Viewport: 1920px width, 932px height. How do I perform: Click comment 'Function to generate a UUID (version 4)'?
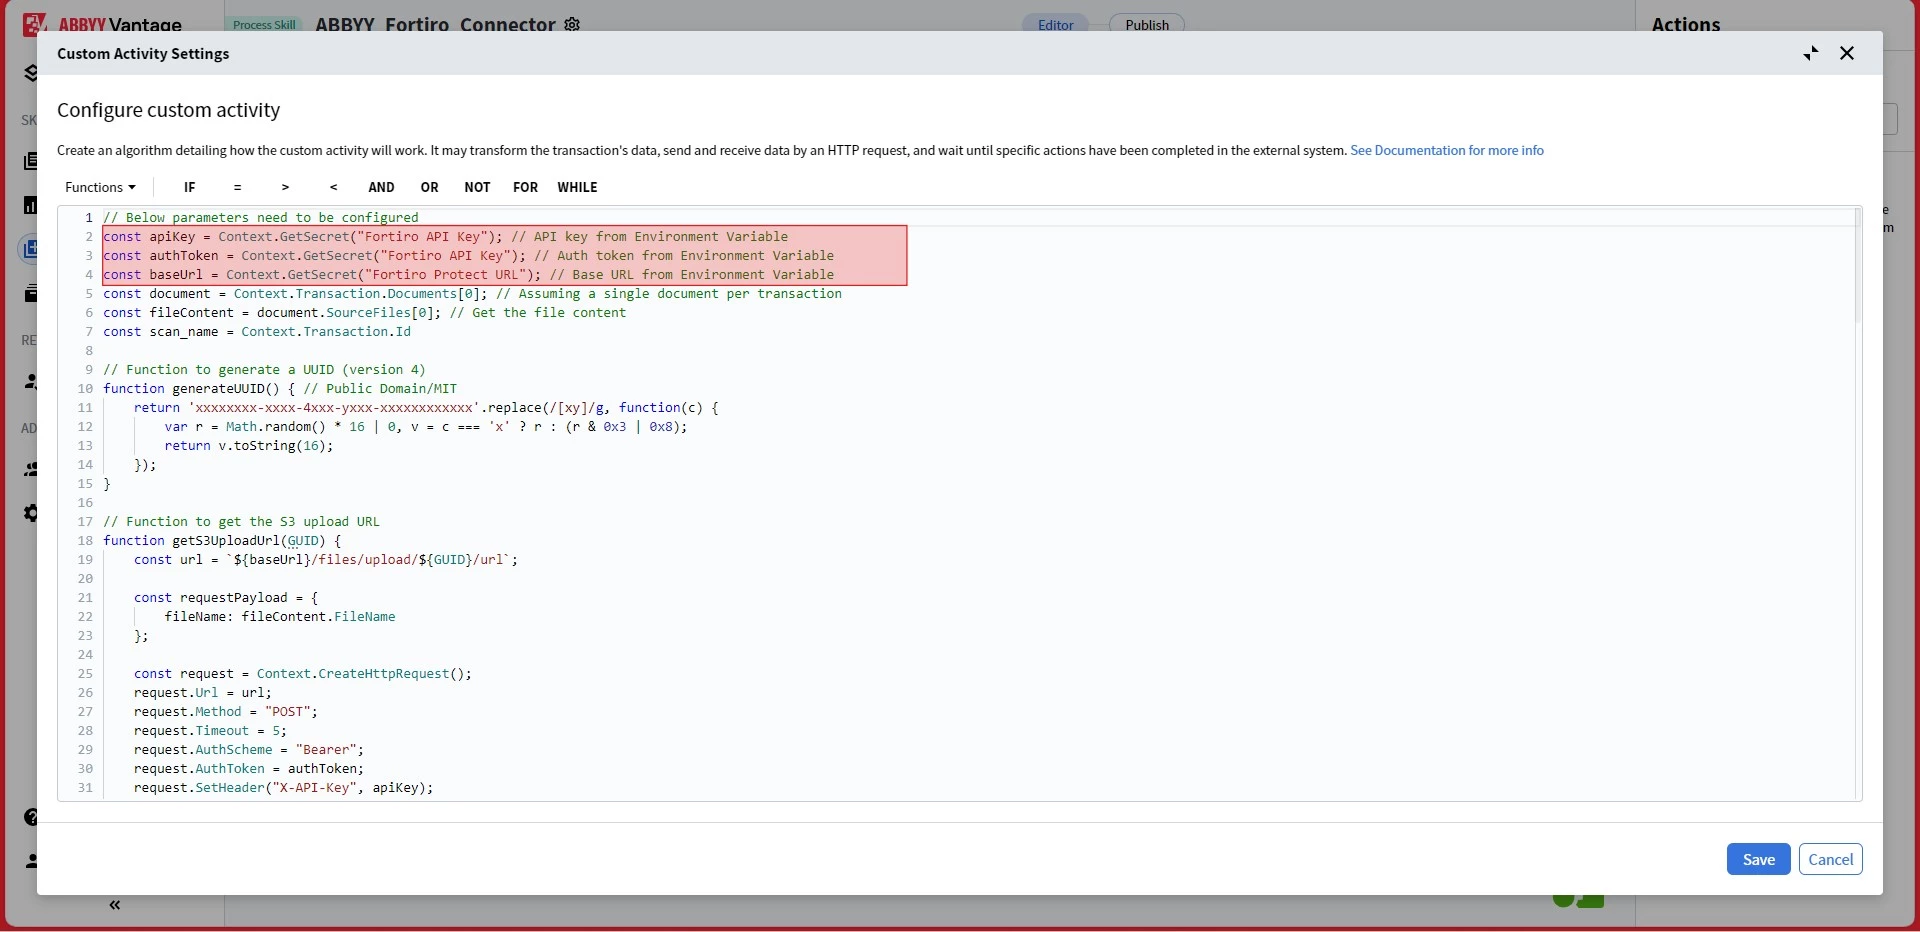[264, 369]
